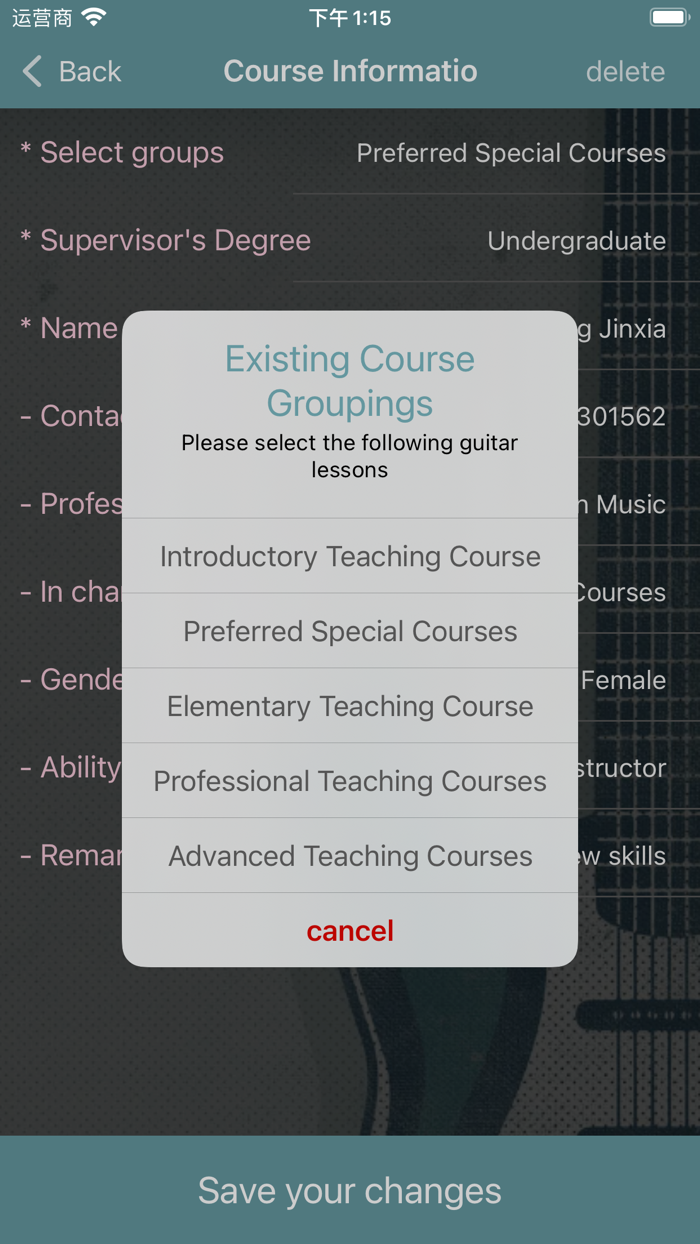The width and height of the screenshot is (700, 1244).
Task: Tap delete in the navigation bar
Action: (x=625, y=72)
